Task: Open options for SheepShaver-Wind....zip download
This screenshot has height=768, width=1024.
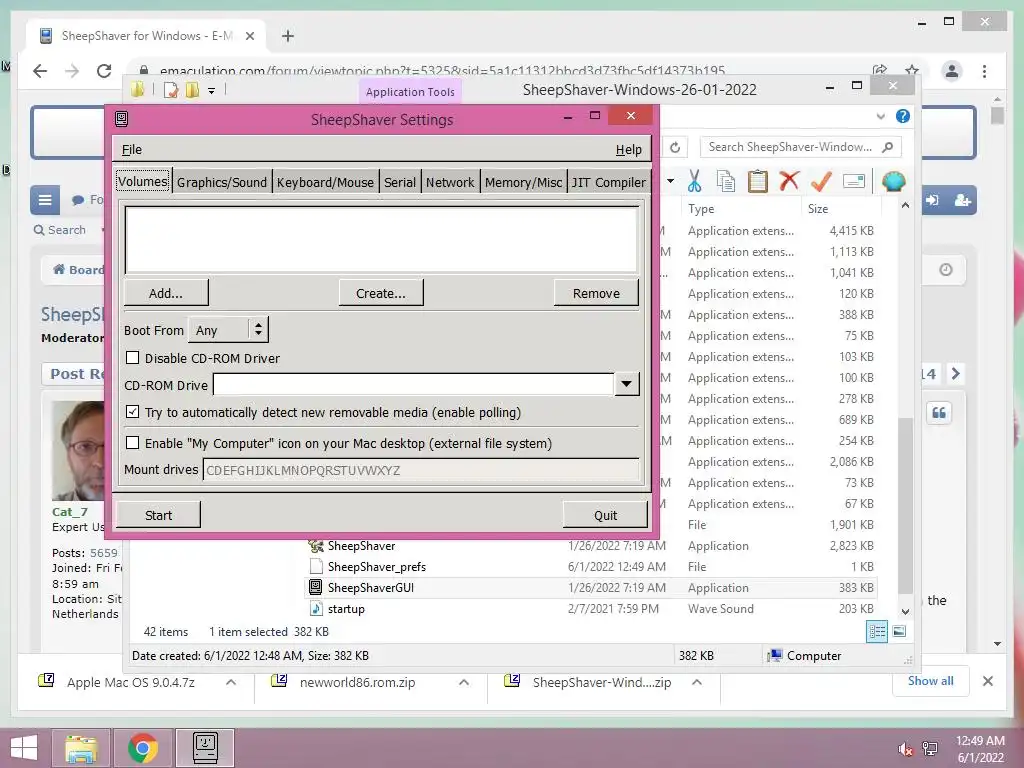Action: tap(697, 682)
